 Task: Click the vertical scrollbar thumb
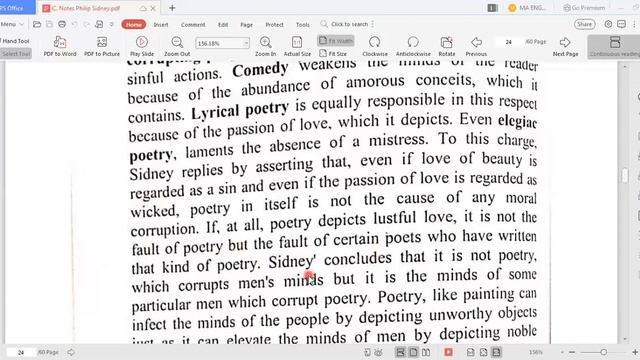[x=625, y=176]
